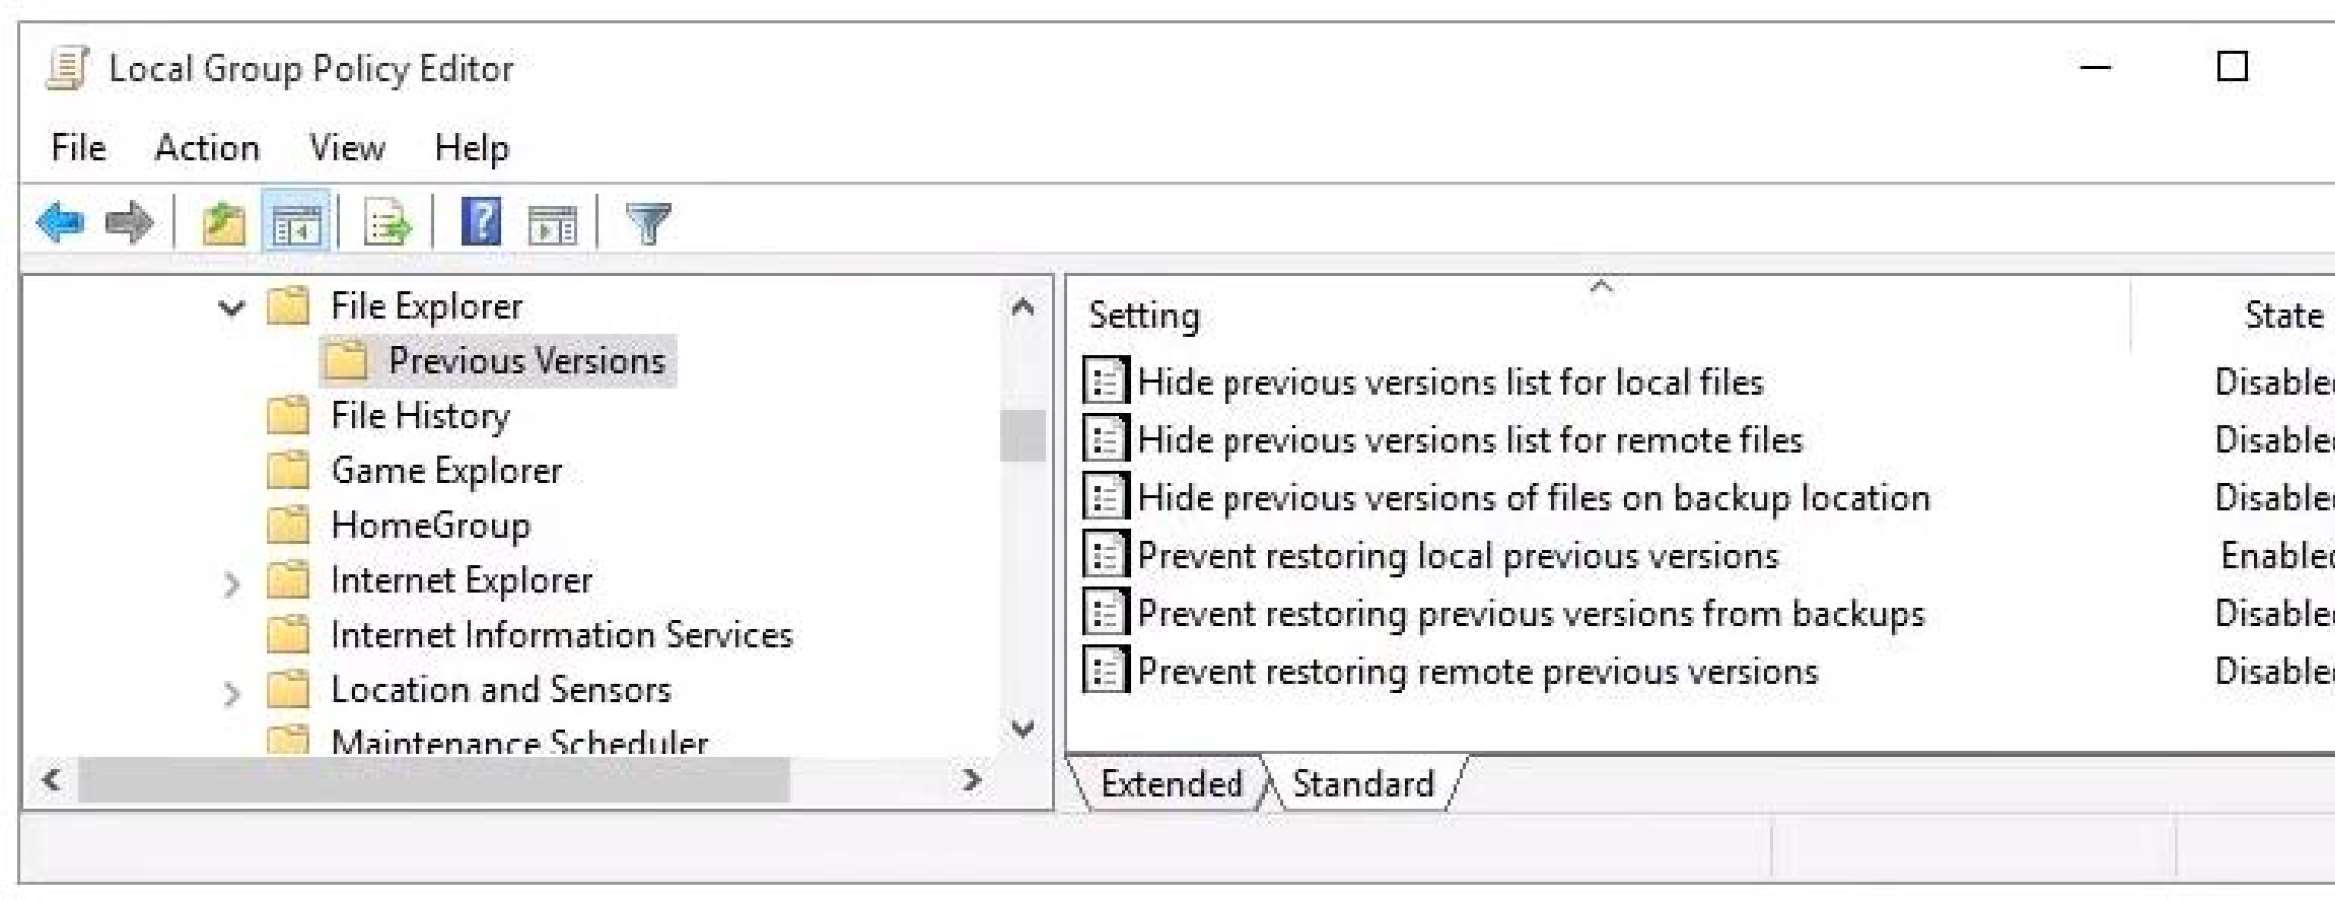
Task: Click the Forward arrow toolbar icon
Action: [x=130, y=222]
